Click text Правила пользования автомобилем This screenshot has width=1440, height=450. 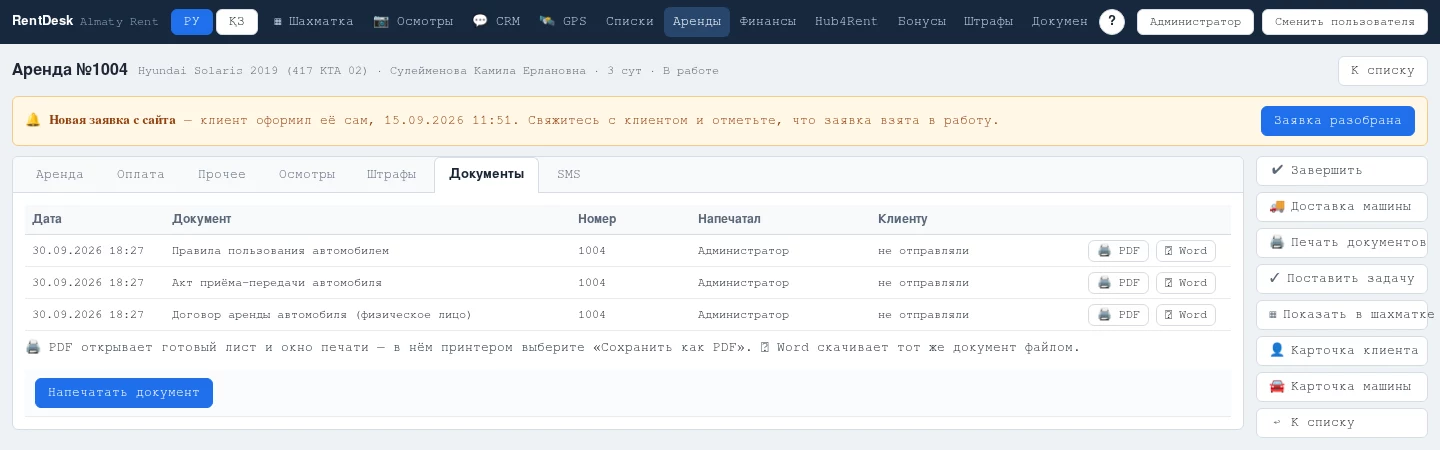(280, 251)
